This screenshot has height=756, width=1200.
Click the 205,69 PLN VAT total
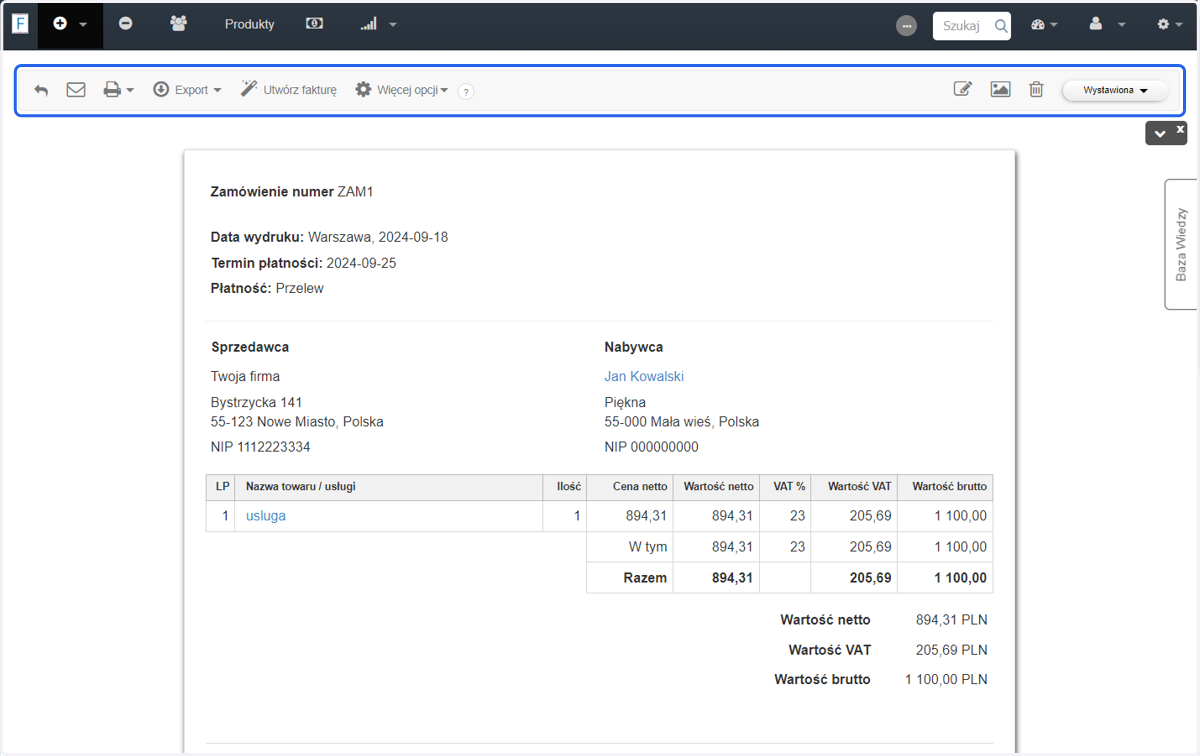click(x=951, y=650)
